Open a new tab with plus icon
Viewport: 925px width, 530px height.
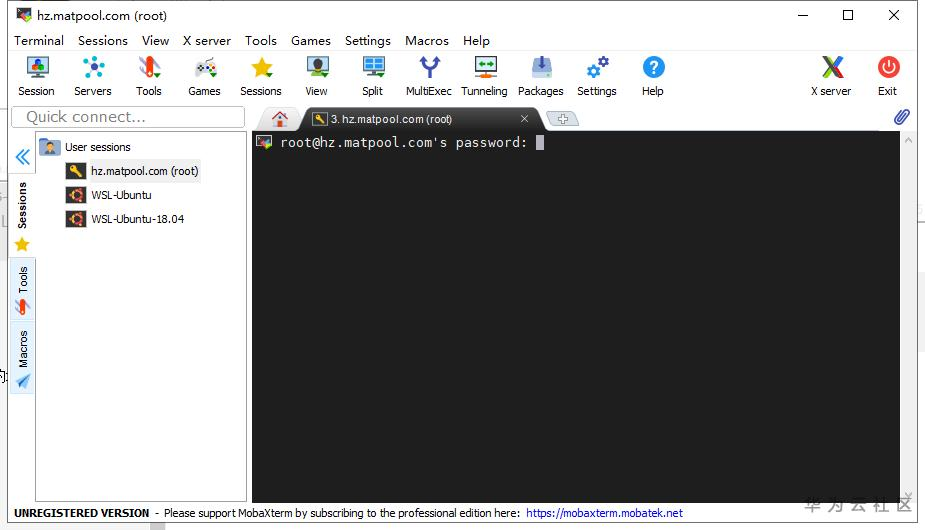(563, 119)
